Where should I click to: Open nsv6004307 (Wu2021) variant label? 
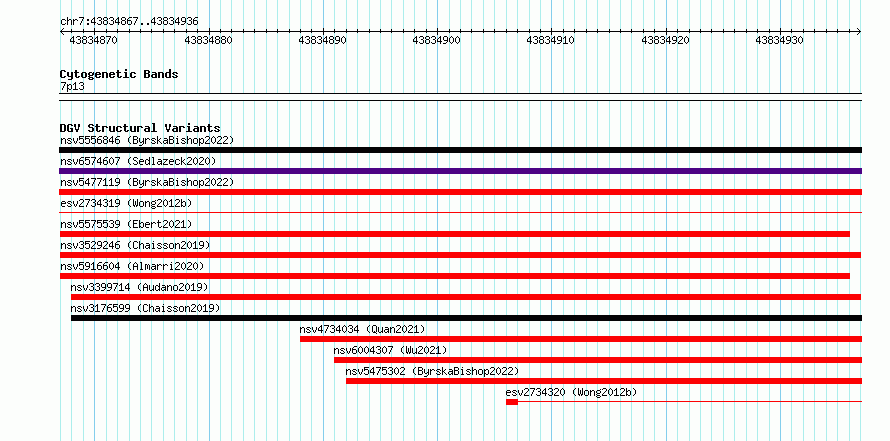391,350
